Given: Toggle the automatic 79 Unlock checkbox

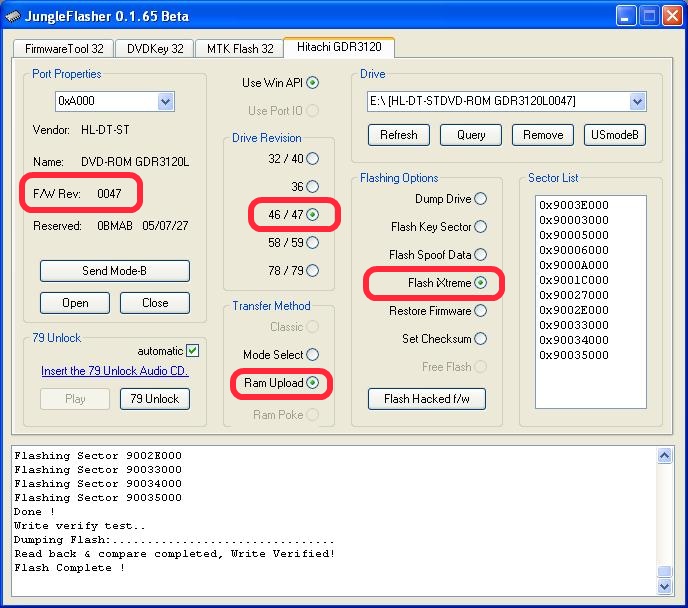Looking at the screenshot, I should [192, 350].
